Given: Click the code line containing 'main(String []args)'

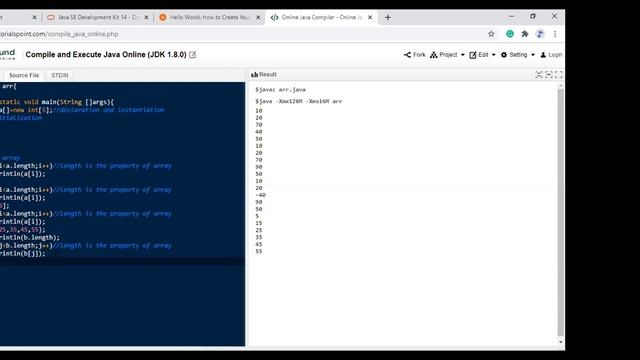Looking at the screenshot, I should pos(57,102).
